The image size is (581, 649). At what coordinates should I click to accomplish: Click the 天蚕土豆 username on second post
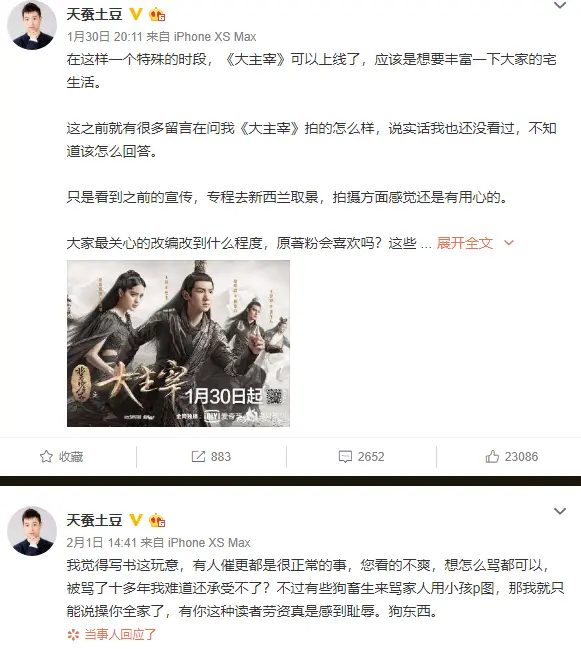94,520
